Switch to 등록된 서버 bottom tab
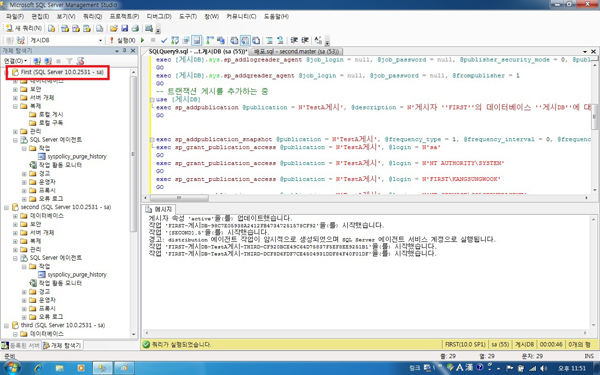Screen dimensions: 600x375 pos(21,345)
